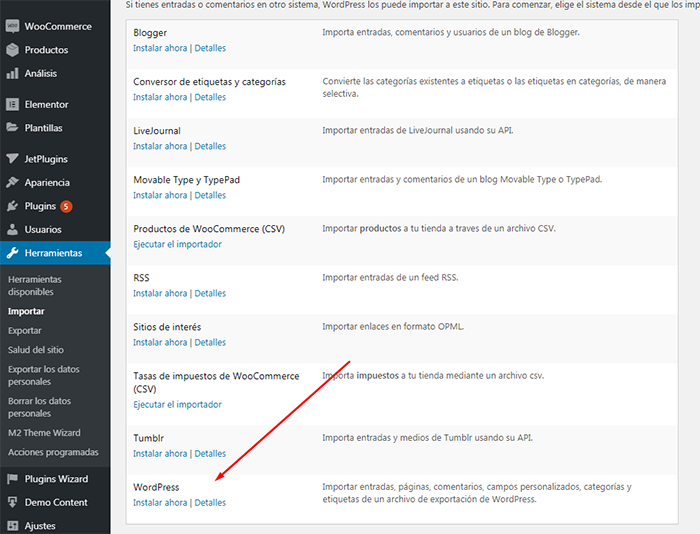The width and height of the screenshot is (700, 534).
Task: View Detalles for RSS importer
Action: pyautogui.click(x=210, y=293)
